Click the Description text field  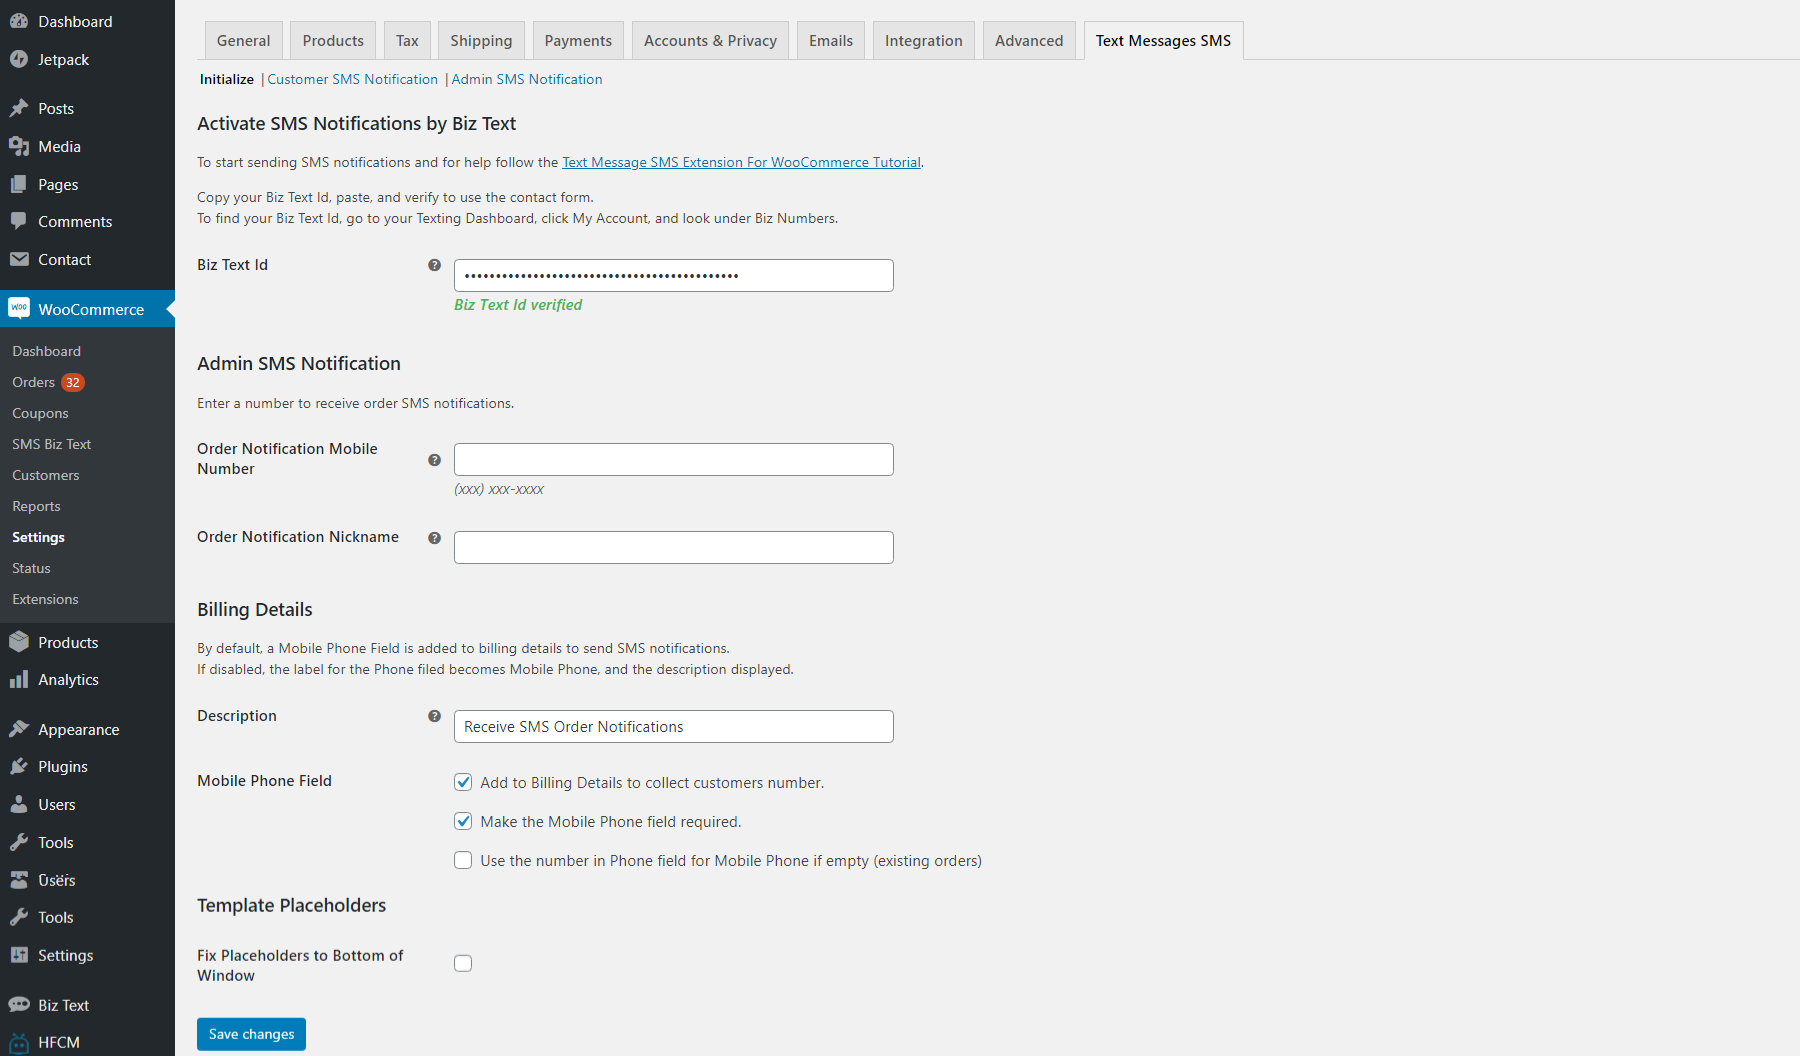coord(674,726)
